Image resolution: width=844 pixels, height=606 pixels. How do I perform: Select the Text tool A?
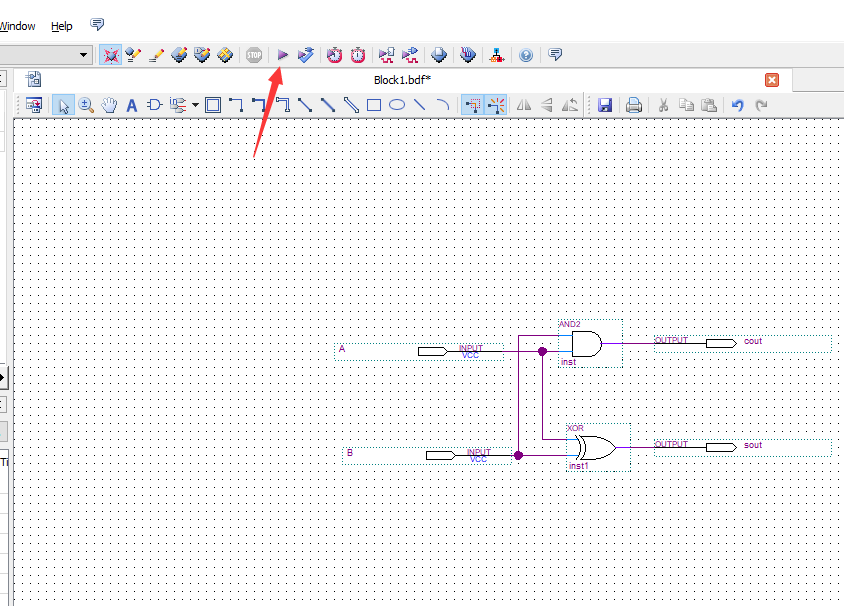click(132, 105)
